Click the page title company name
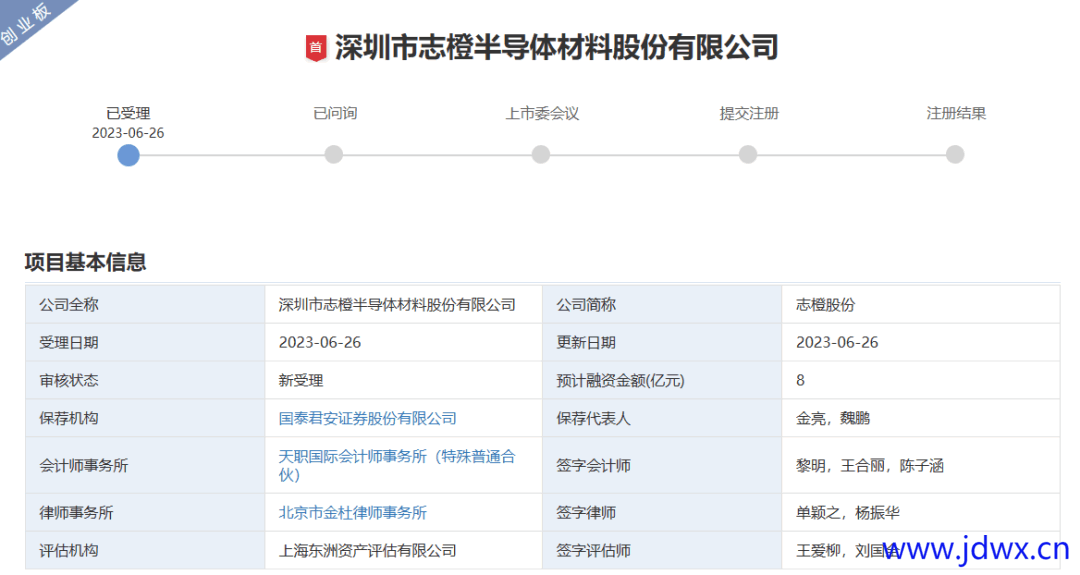 (557, 48)
